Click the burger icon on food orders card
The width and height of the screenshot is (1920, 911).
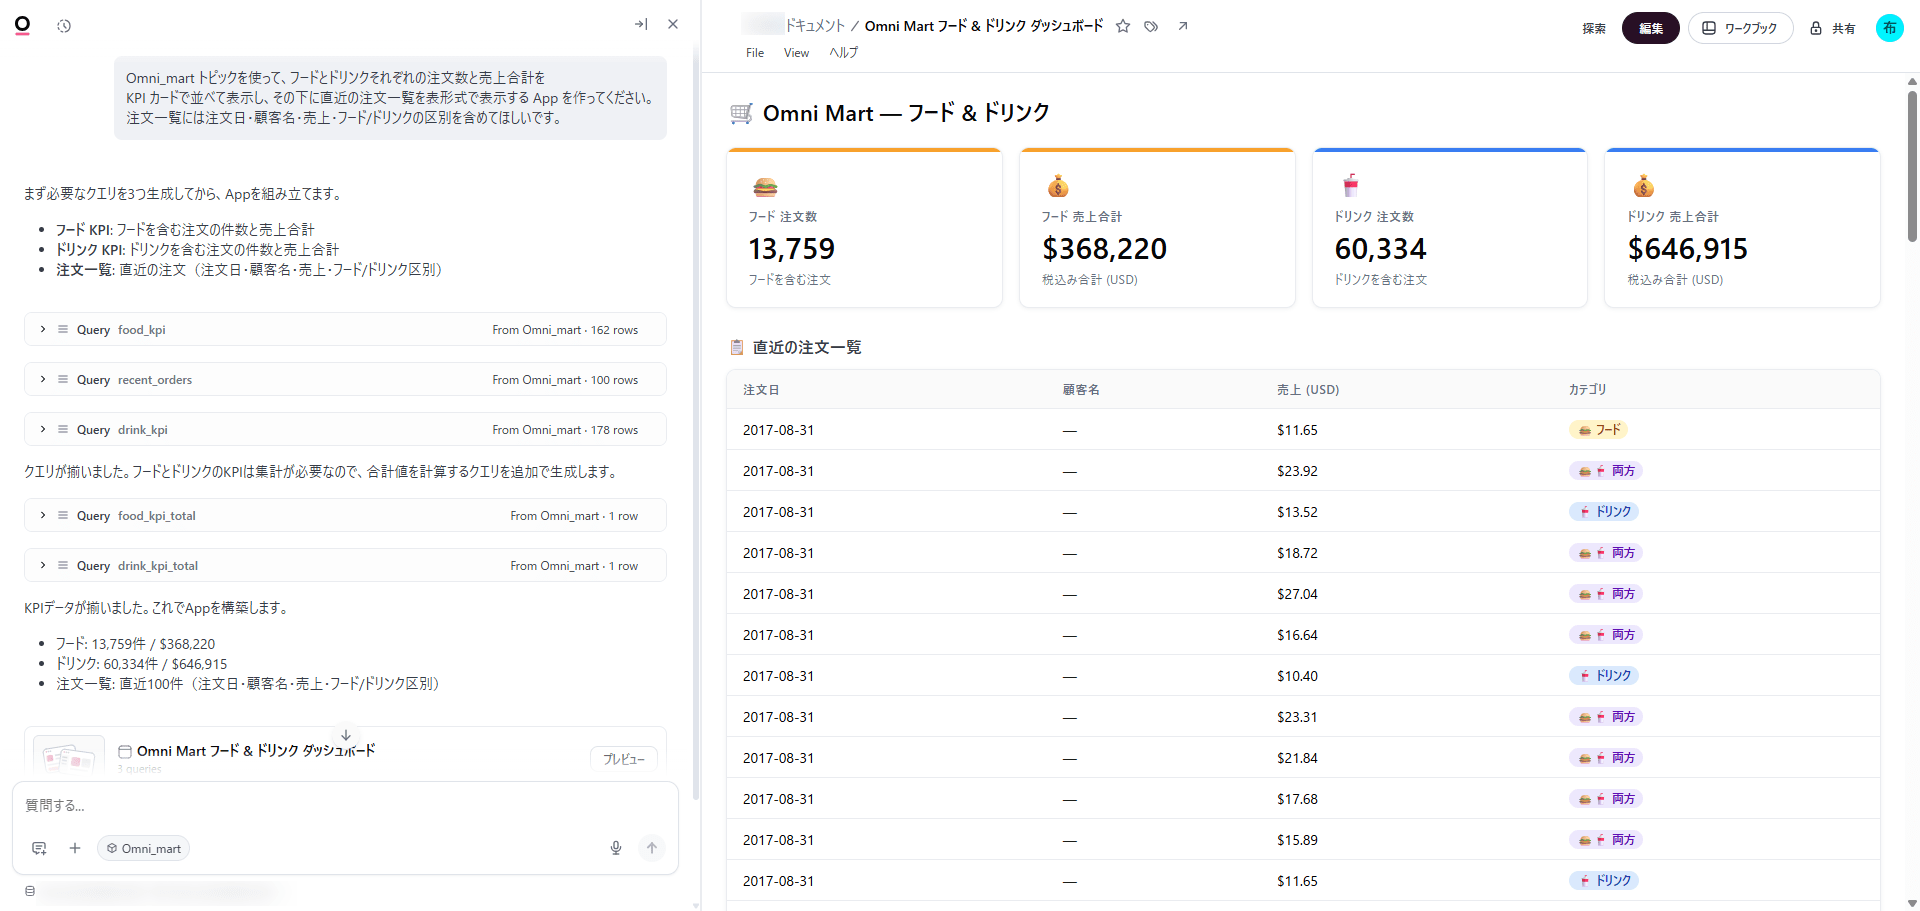(765, 187)
